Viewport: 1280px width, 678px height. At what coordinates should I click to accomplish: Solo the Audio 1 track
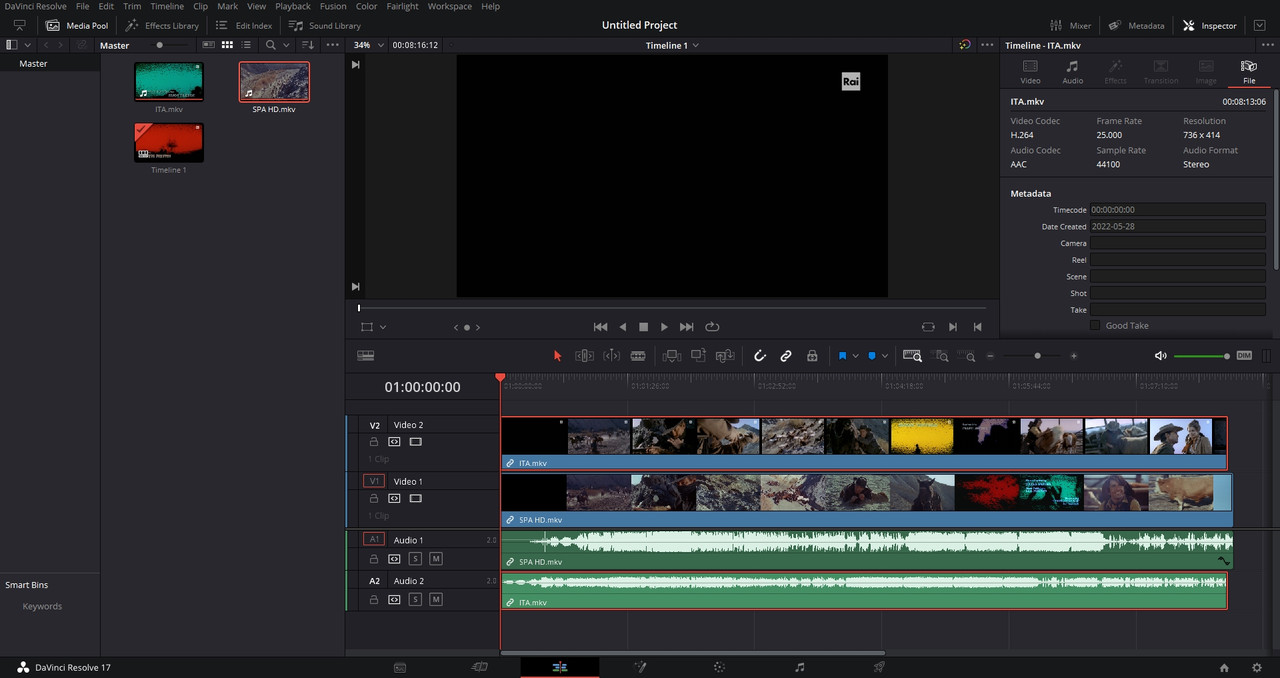pyautogui.click(x=415, y=558)
